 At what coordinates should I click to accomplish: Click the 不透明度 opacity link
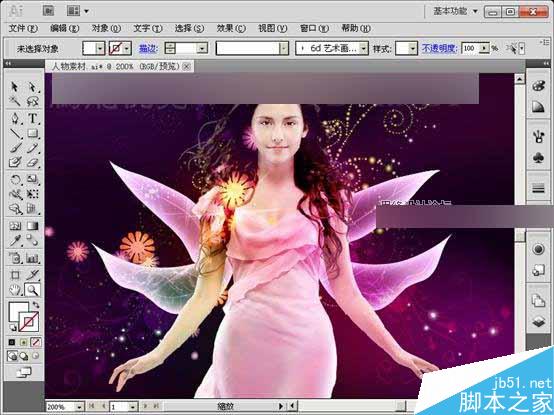pyautogui.click(x=440, y=48)
